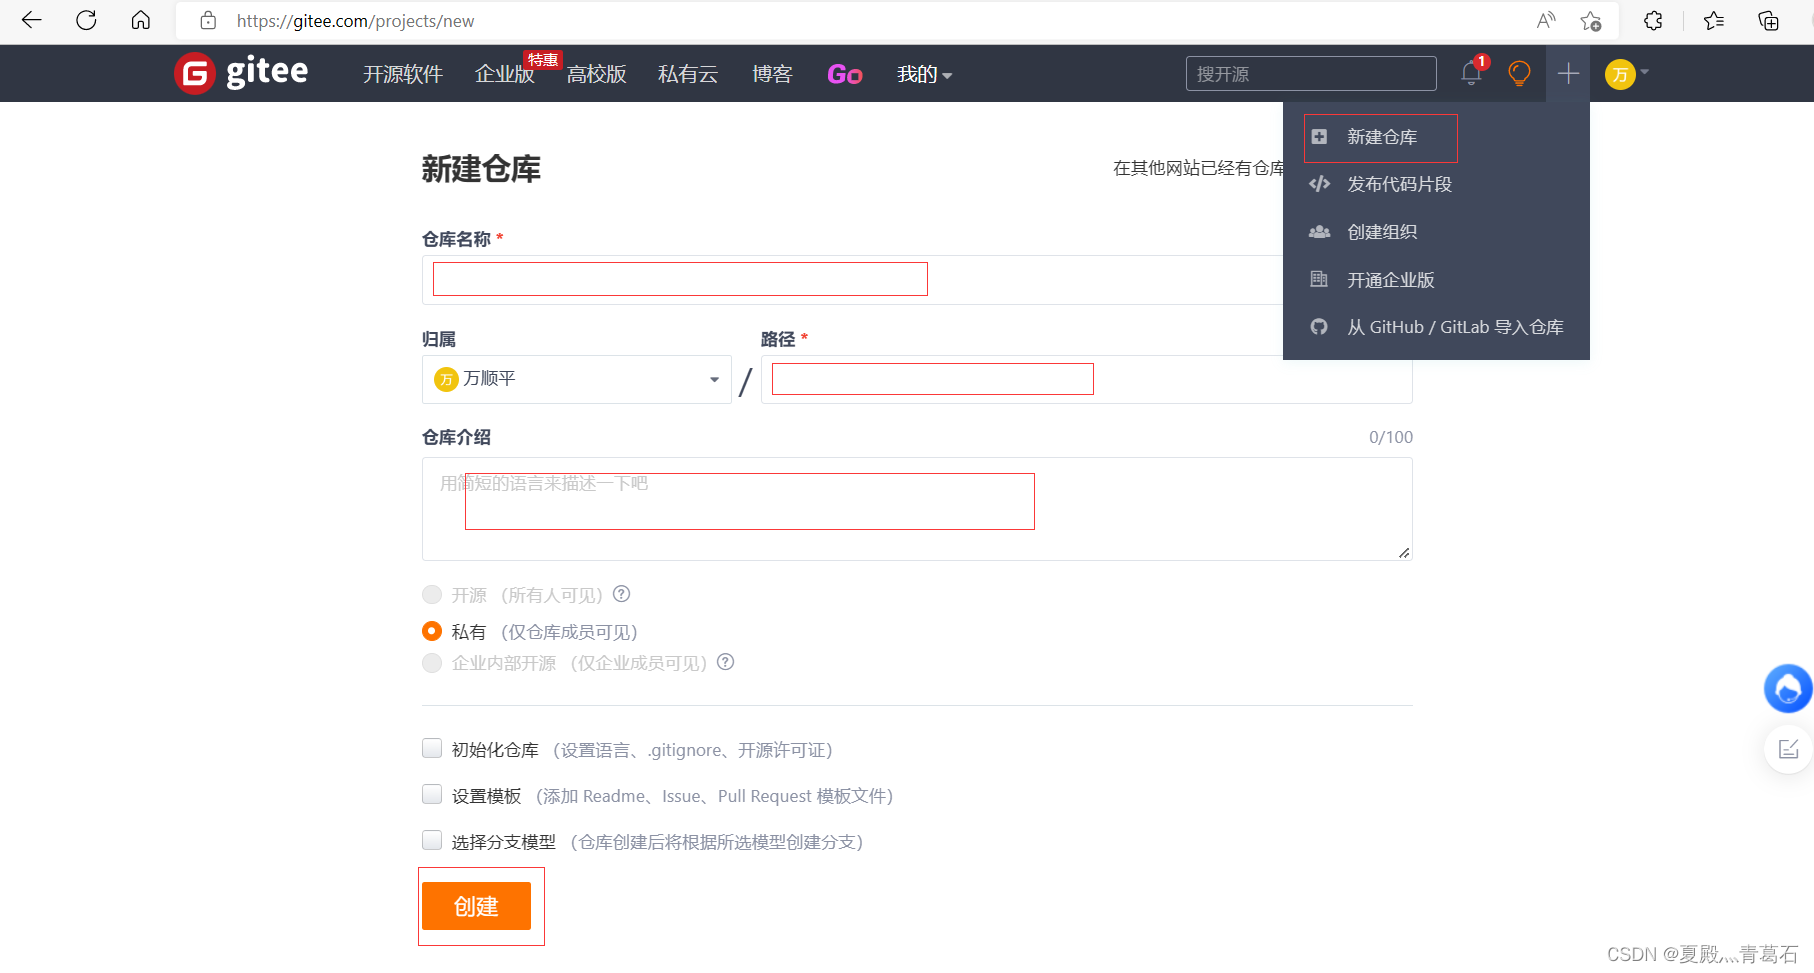Open 企业版 in navbar
Image resolution: width=1814 pixels, height=973 pixels.
(x=505, y=74)
